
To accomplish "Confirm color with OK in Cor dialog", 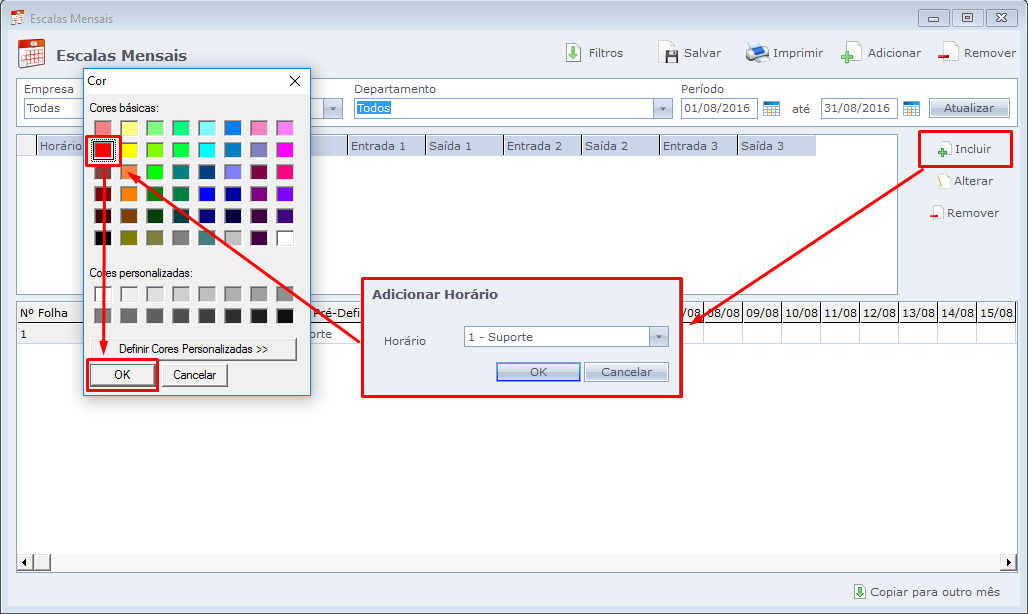I will click(122, 375).
